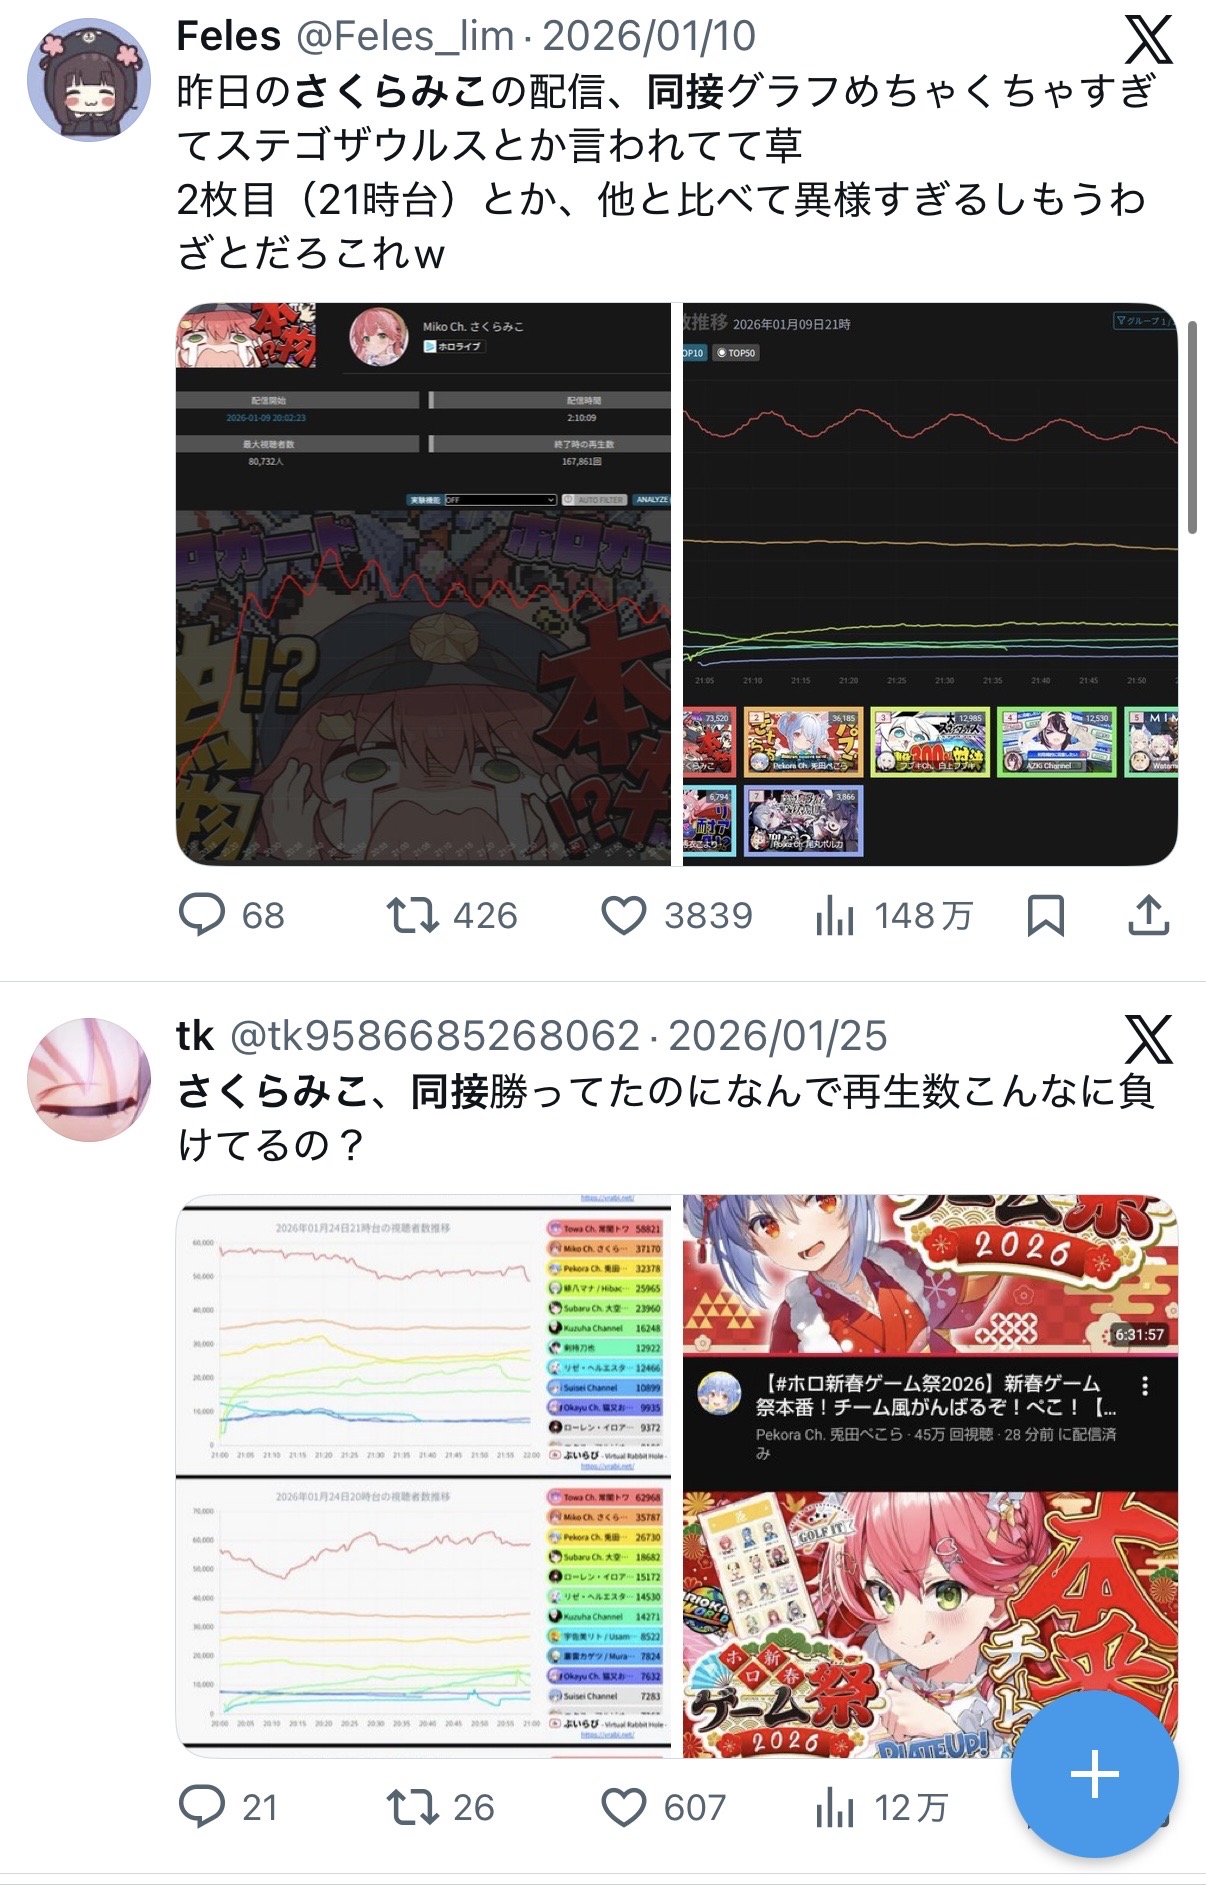
Task: Like tk's tweet showing 607 likes
Action: tap(624, 1807)
